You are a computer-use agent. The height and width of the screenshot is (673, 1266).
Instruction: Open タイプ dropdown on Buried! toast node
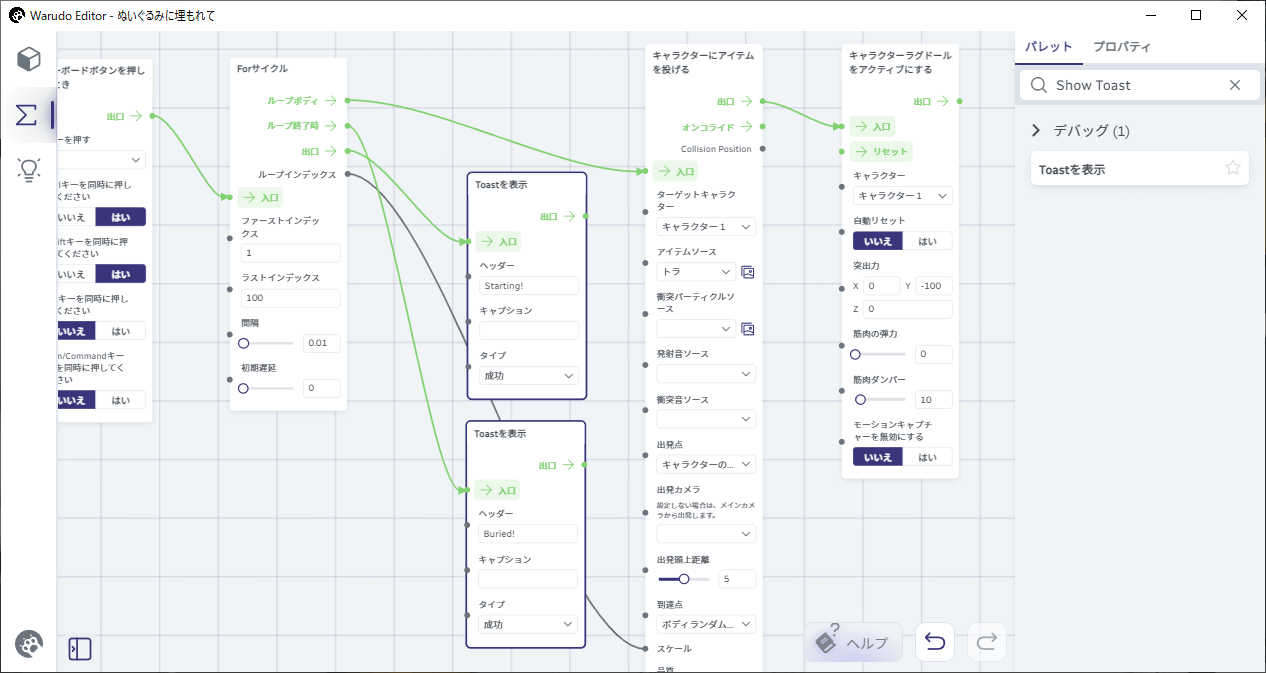528,624
